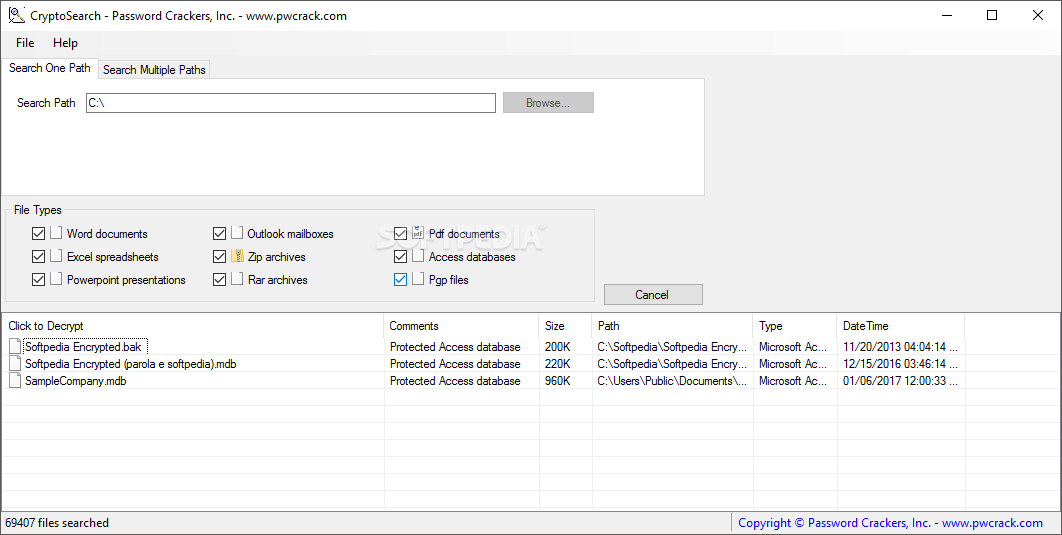Click file icon beside Softpedia Encrypted (parola e softpedia).mdb
The height and width of the screenshot is (535, 1062).
(15, 364)
